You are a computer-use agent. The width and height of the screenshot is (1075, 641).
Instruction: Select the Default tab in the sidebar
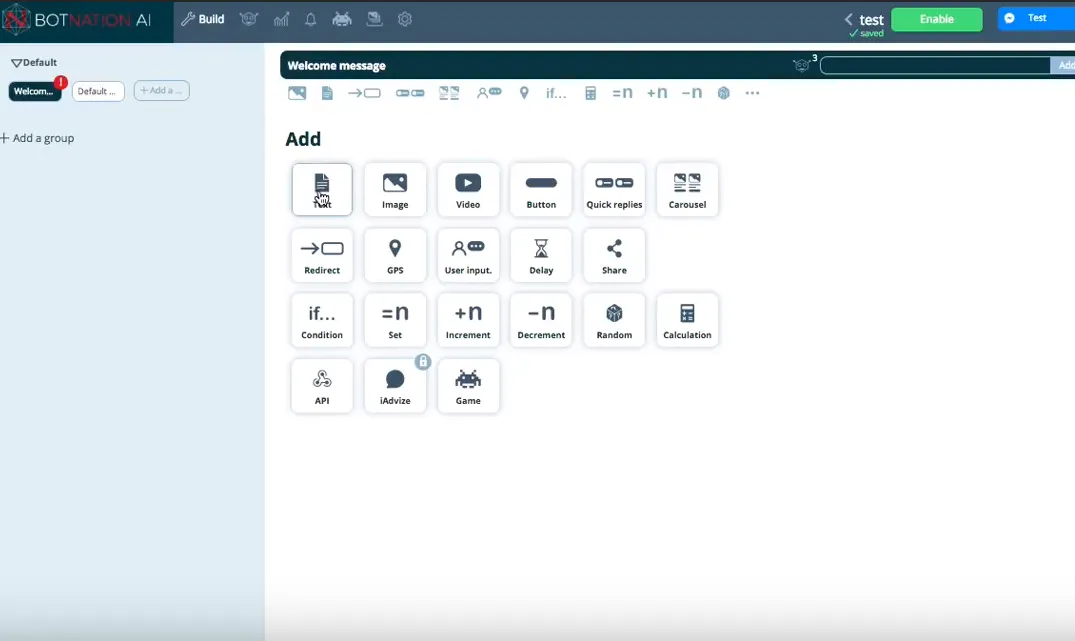click(98, 90)
